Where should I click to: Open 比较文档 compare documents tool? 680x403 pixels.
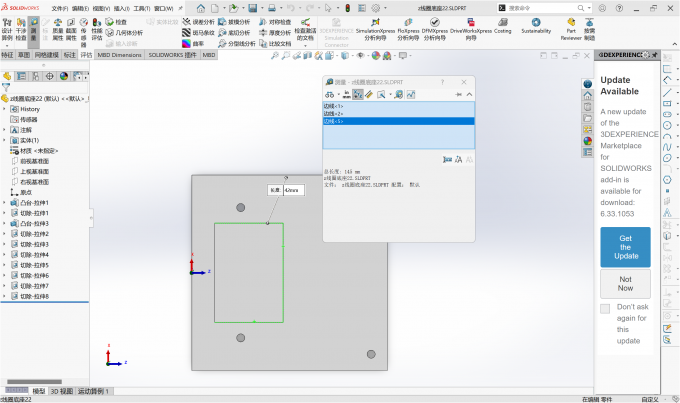pyautogui.click(x=275, y=43)
